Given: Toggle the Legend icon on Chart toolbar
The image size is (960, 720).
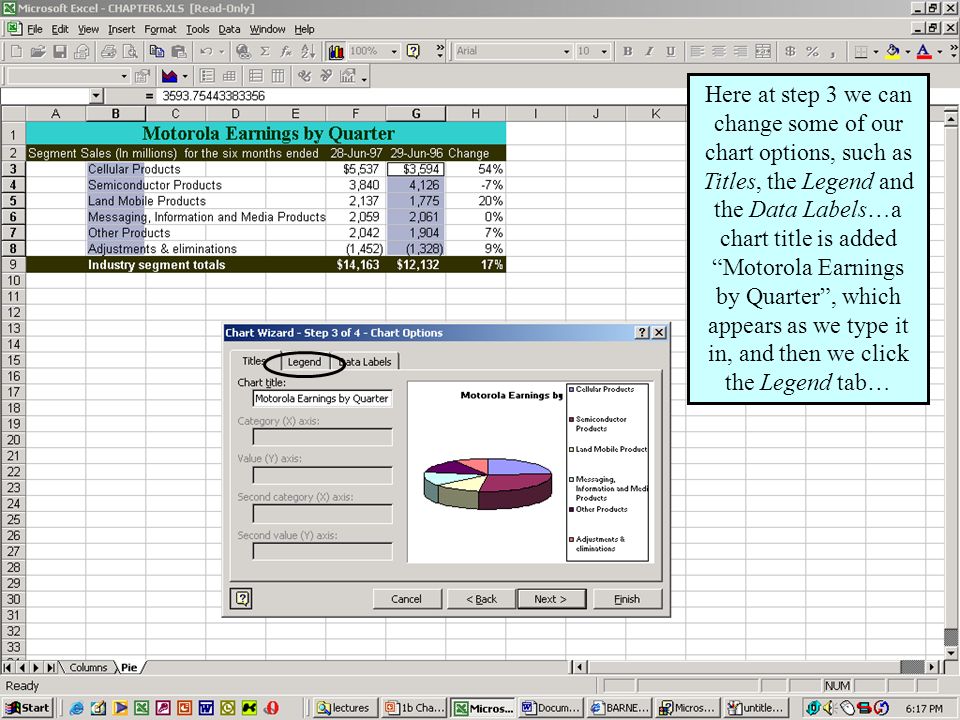Looking at the screenshot, I should pos(207,76).
